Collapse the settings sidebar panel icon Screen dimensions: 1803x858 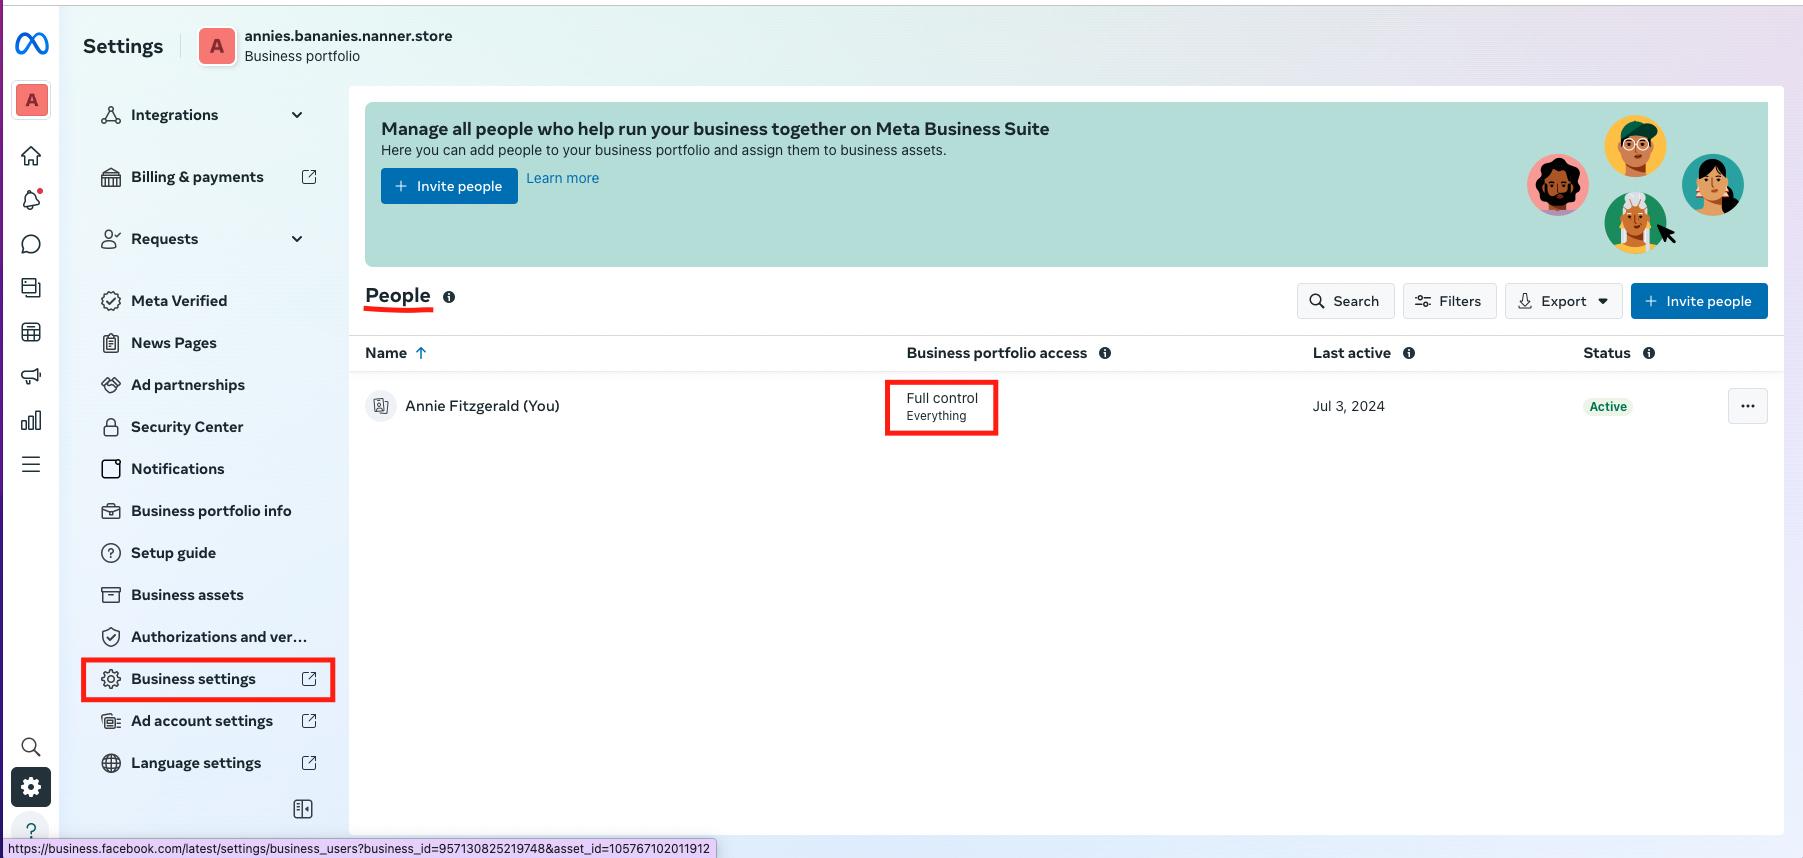tap(303, 809)
